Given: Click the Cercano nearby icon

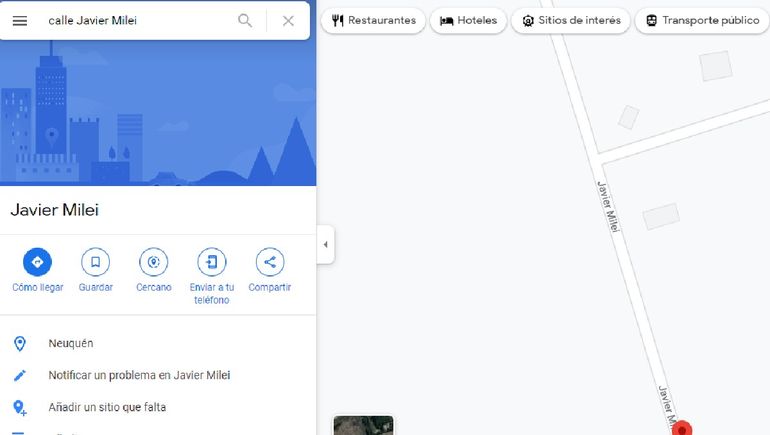Looking at the screenshot, I should tap(153, 262).
